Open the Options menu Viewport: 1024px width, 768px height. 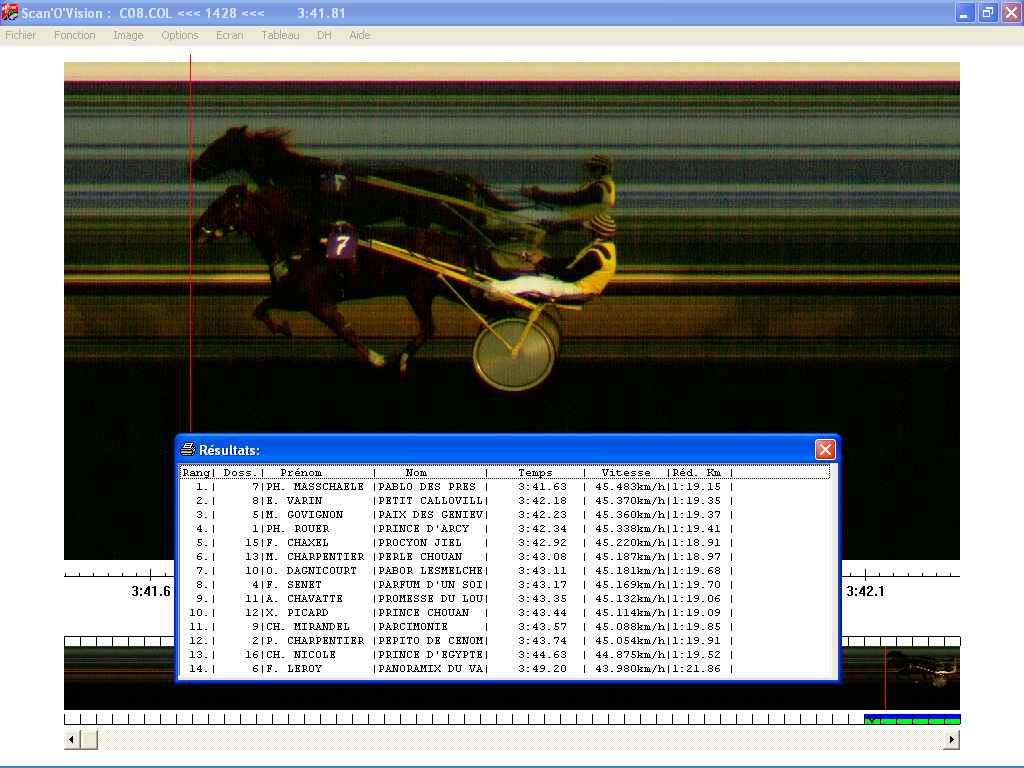tap(180, 35)
